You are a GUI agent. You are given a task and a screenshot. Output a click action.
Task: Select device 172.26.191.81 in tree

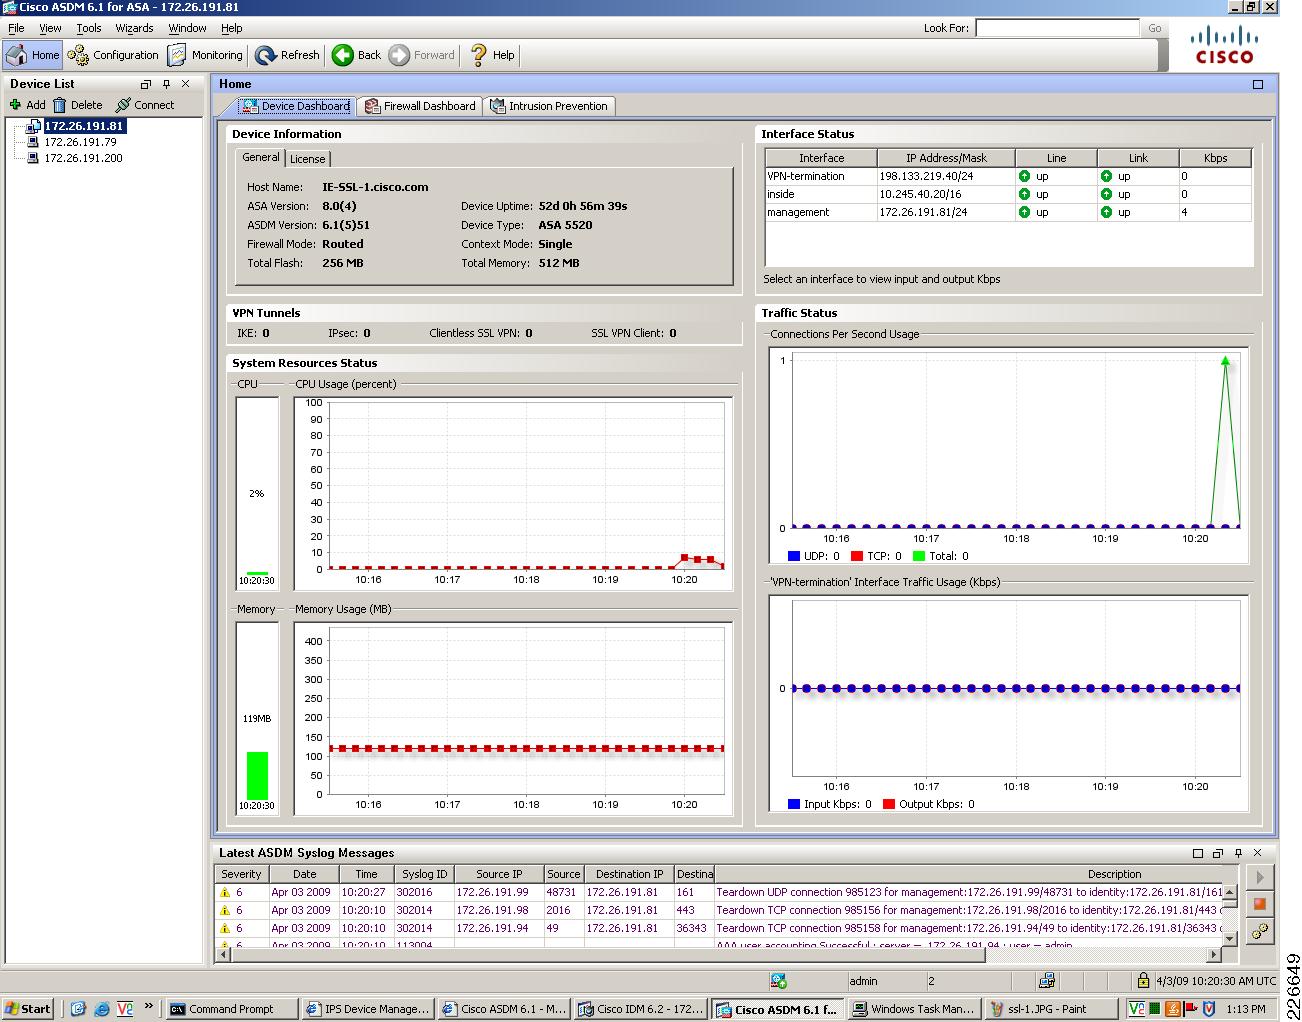[x=84, y=126]
